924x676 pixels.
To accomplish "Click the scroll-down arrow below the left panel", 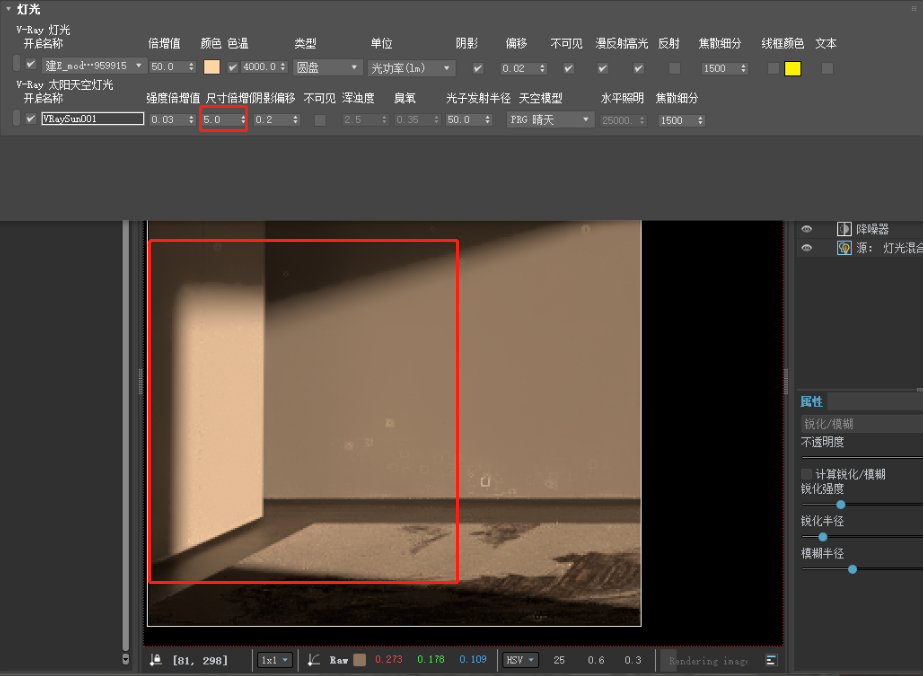I will point(125,660).
